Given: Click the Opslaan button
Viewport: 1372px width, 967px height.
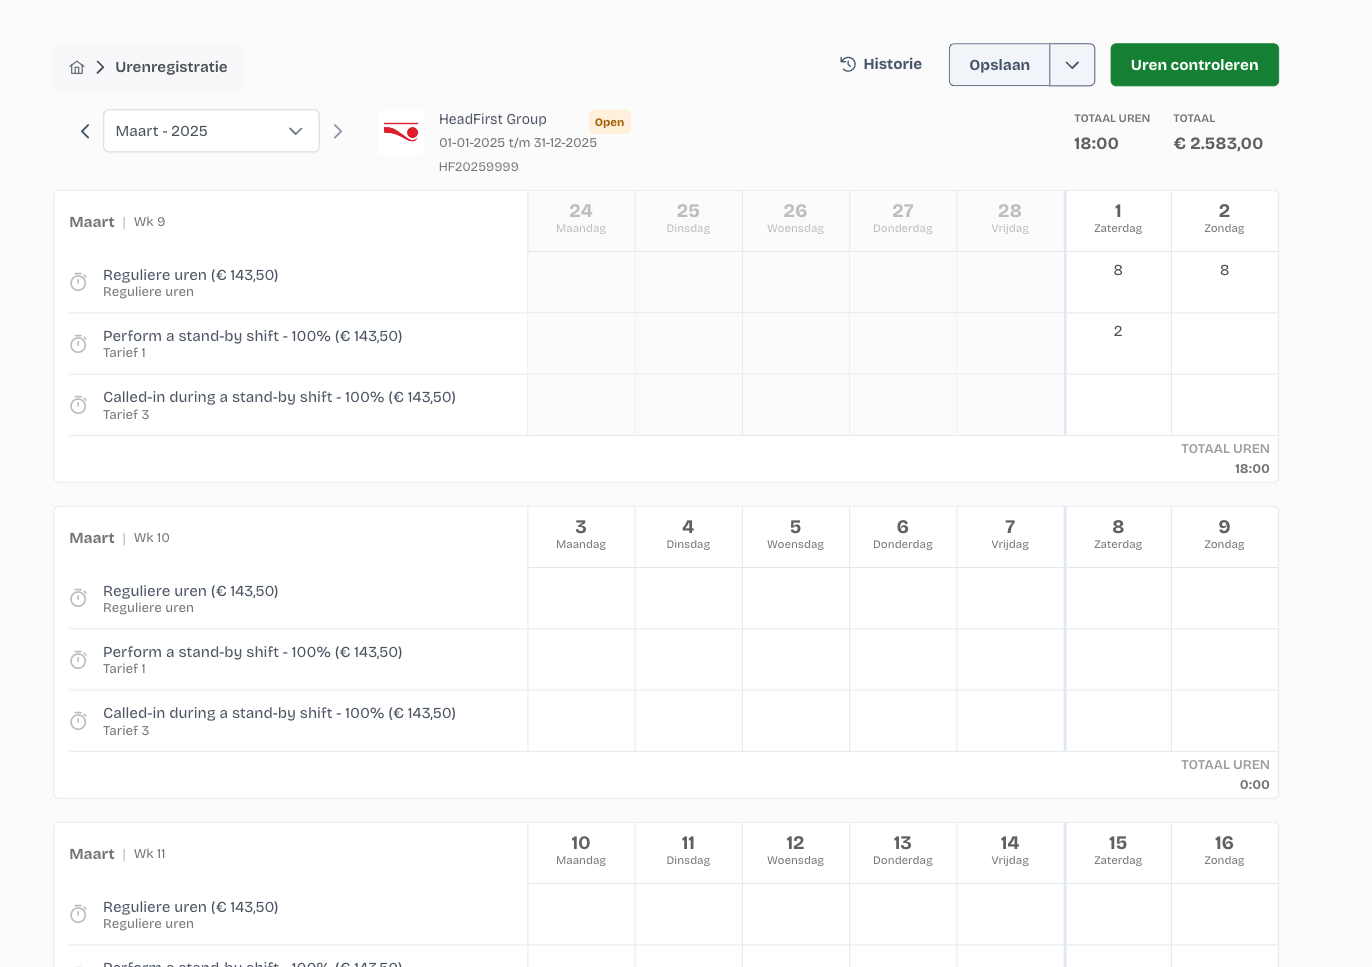Looking at the screenshot, I should click(x=999, y=65).
